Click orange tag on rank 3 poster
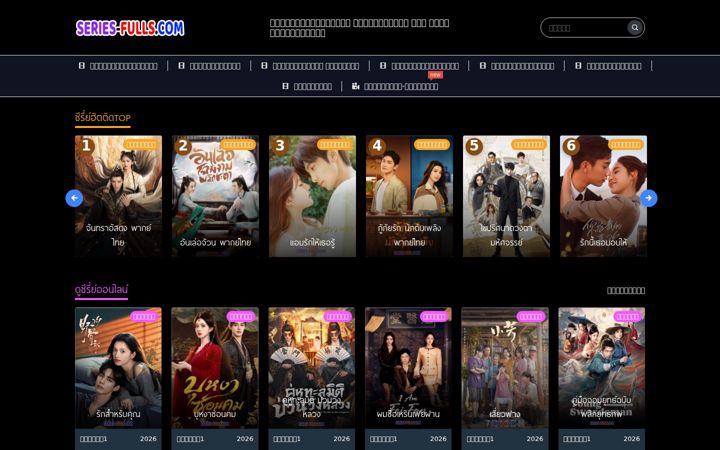This screenshot has width=720, height=450. click(x=335, y=145)
